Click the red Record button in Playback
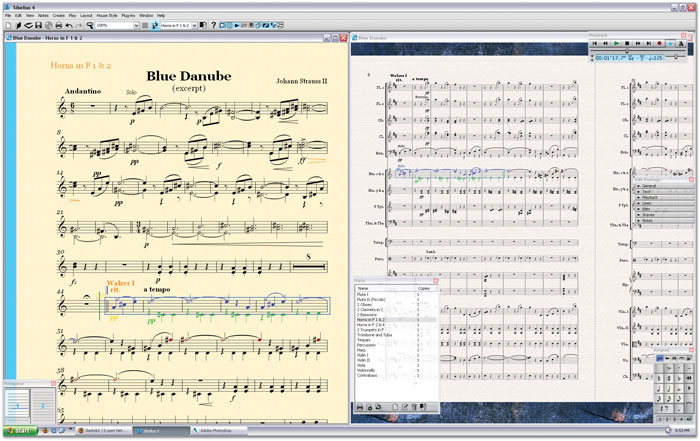The height and width of the screenshot is (441, 700). click(659, 43)
